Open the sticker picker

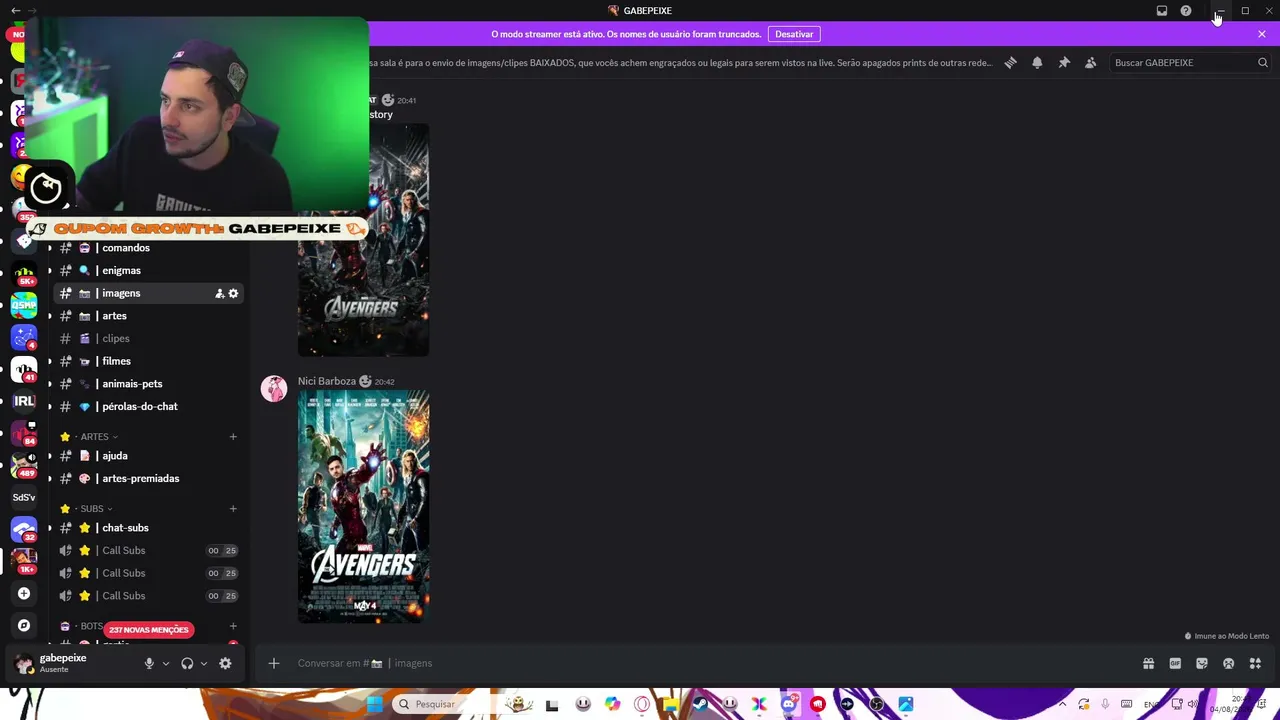[1202, 663]
